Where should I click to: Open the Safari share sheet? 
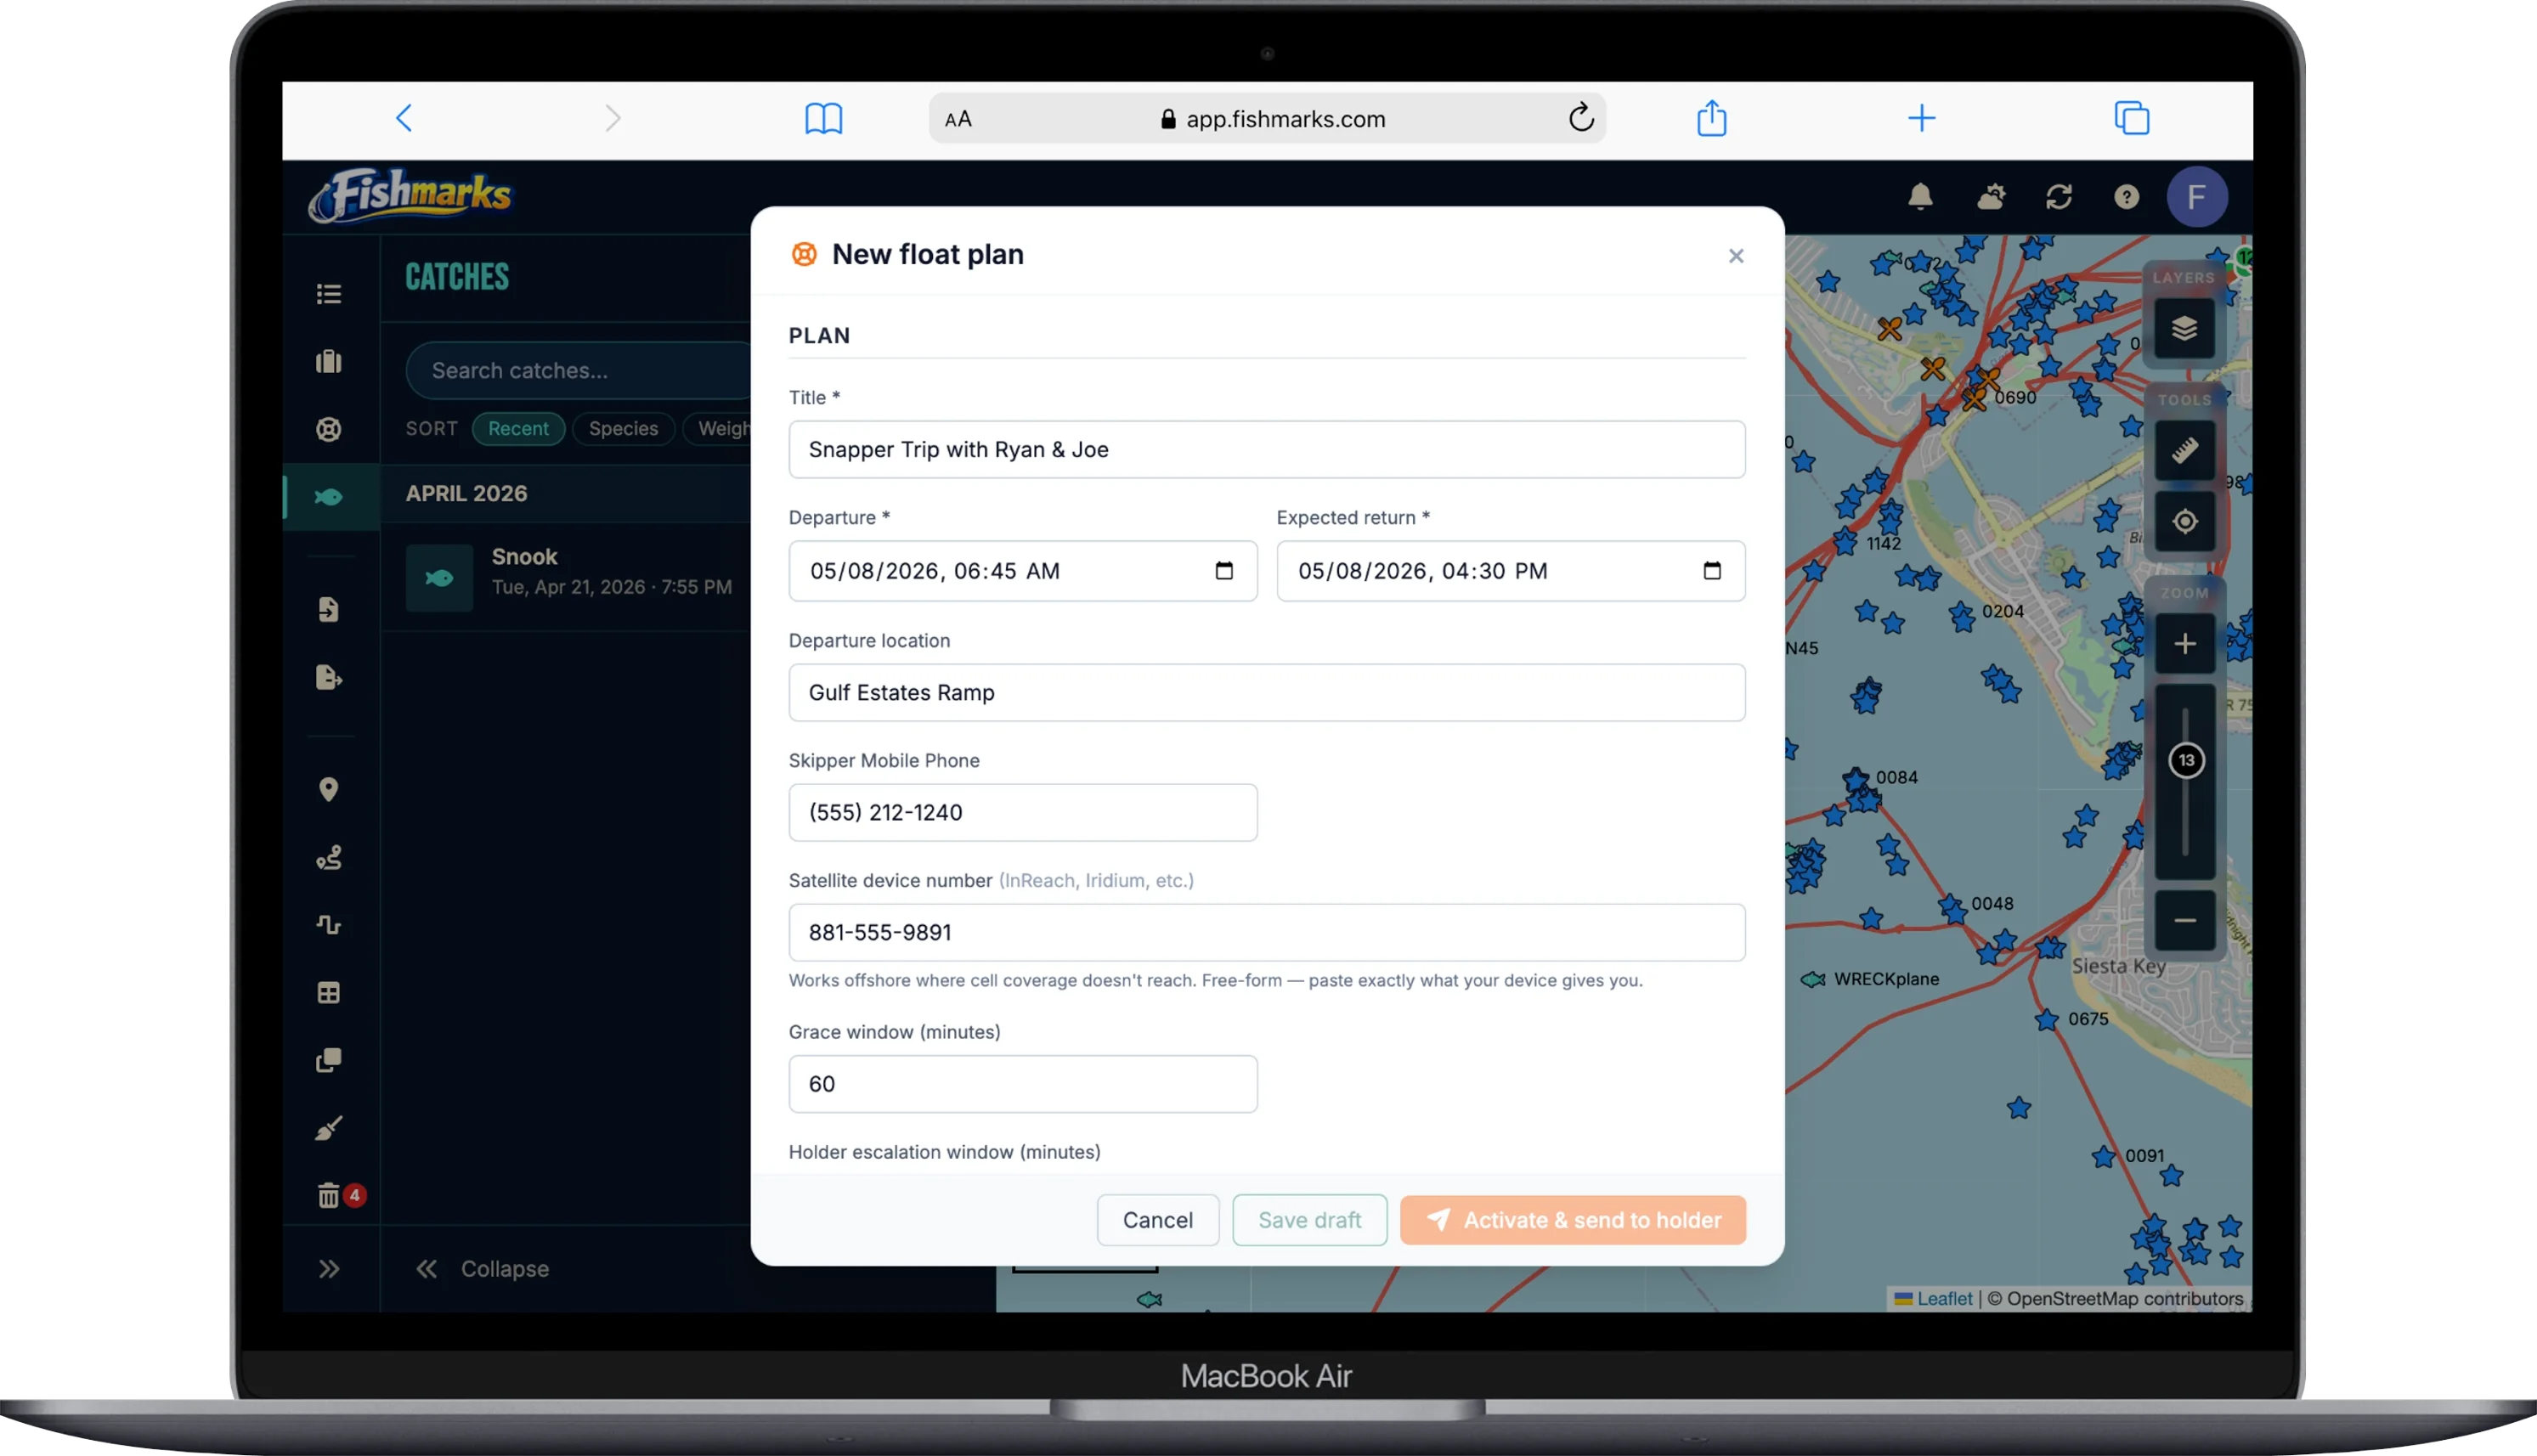coord(1711,118)
